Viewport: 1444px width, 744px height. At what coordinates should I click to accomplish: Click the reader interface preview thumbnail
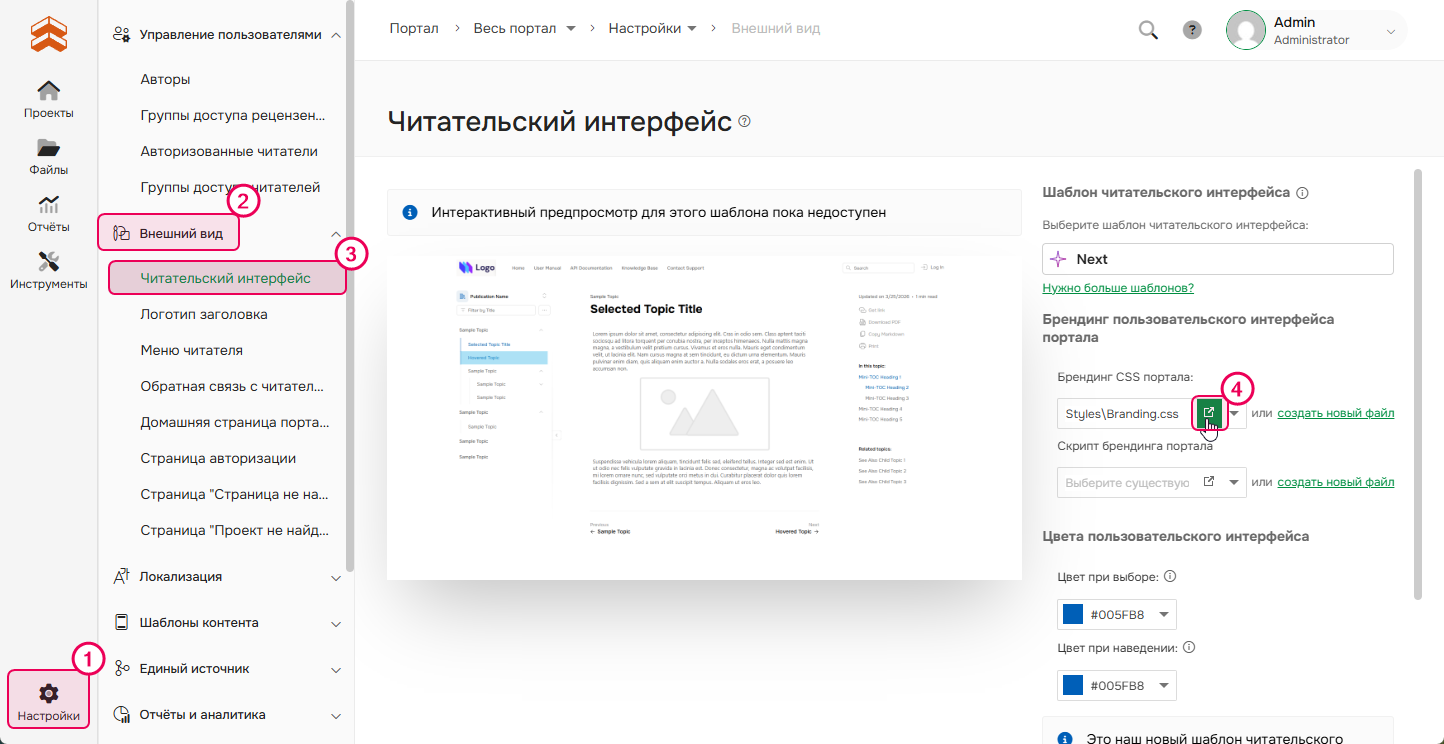pos(704,411)
